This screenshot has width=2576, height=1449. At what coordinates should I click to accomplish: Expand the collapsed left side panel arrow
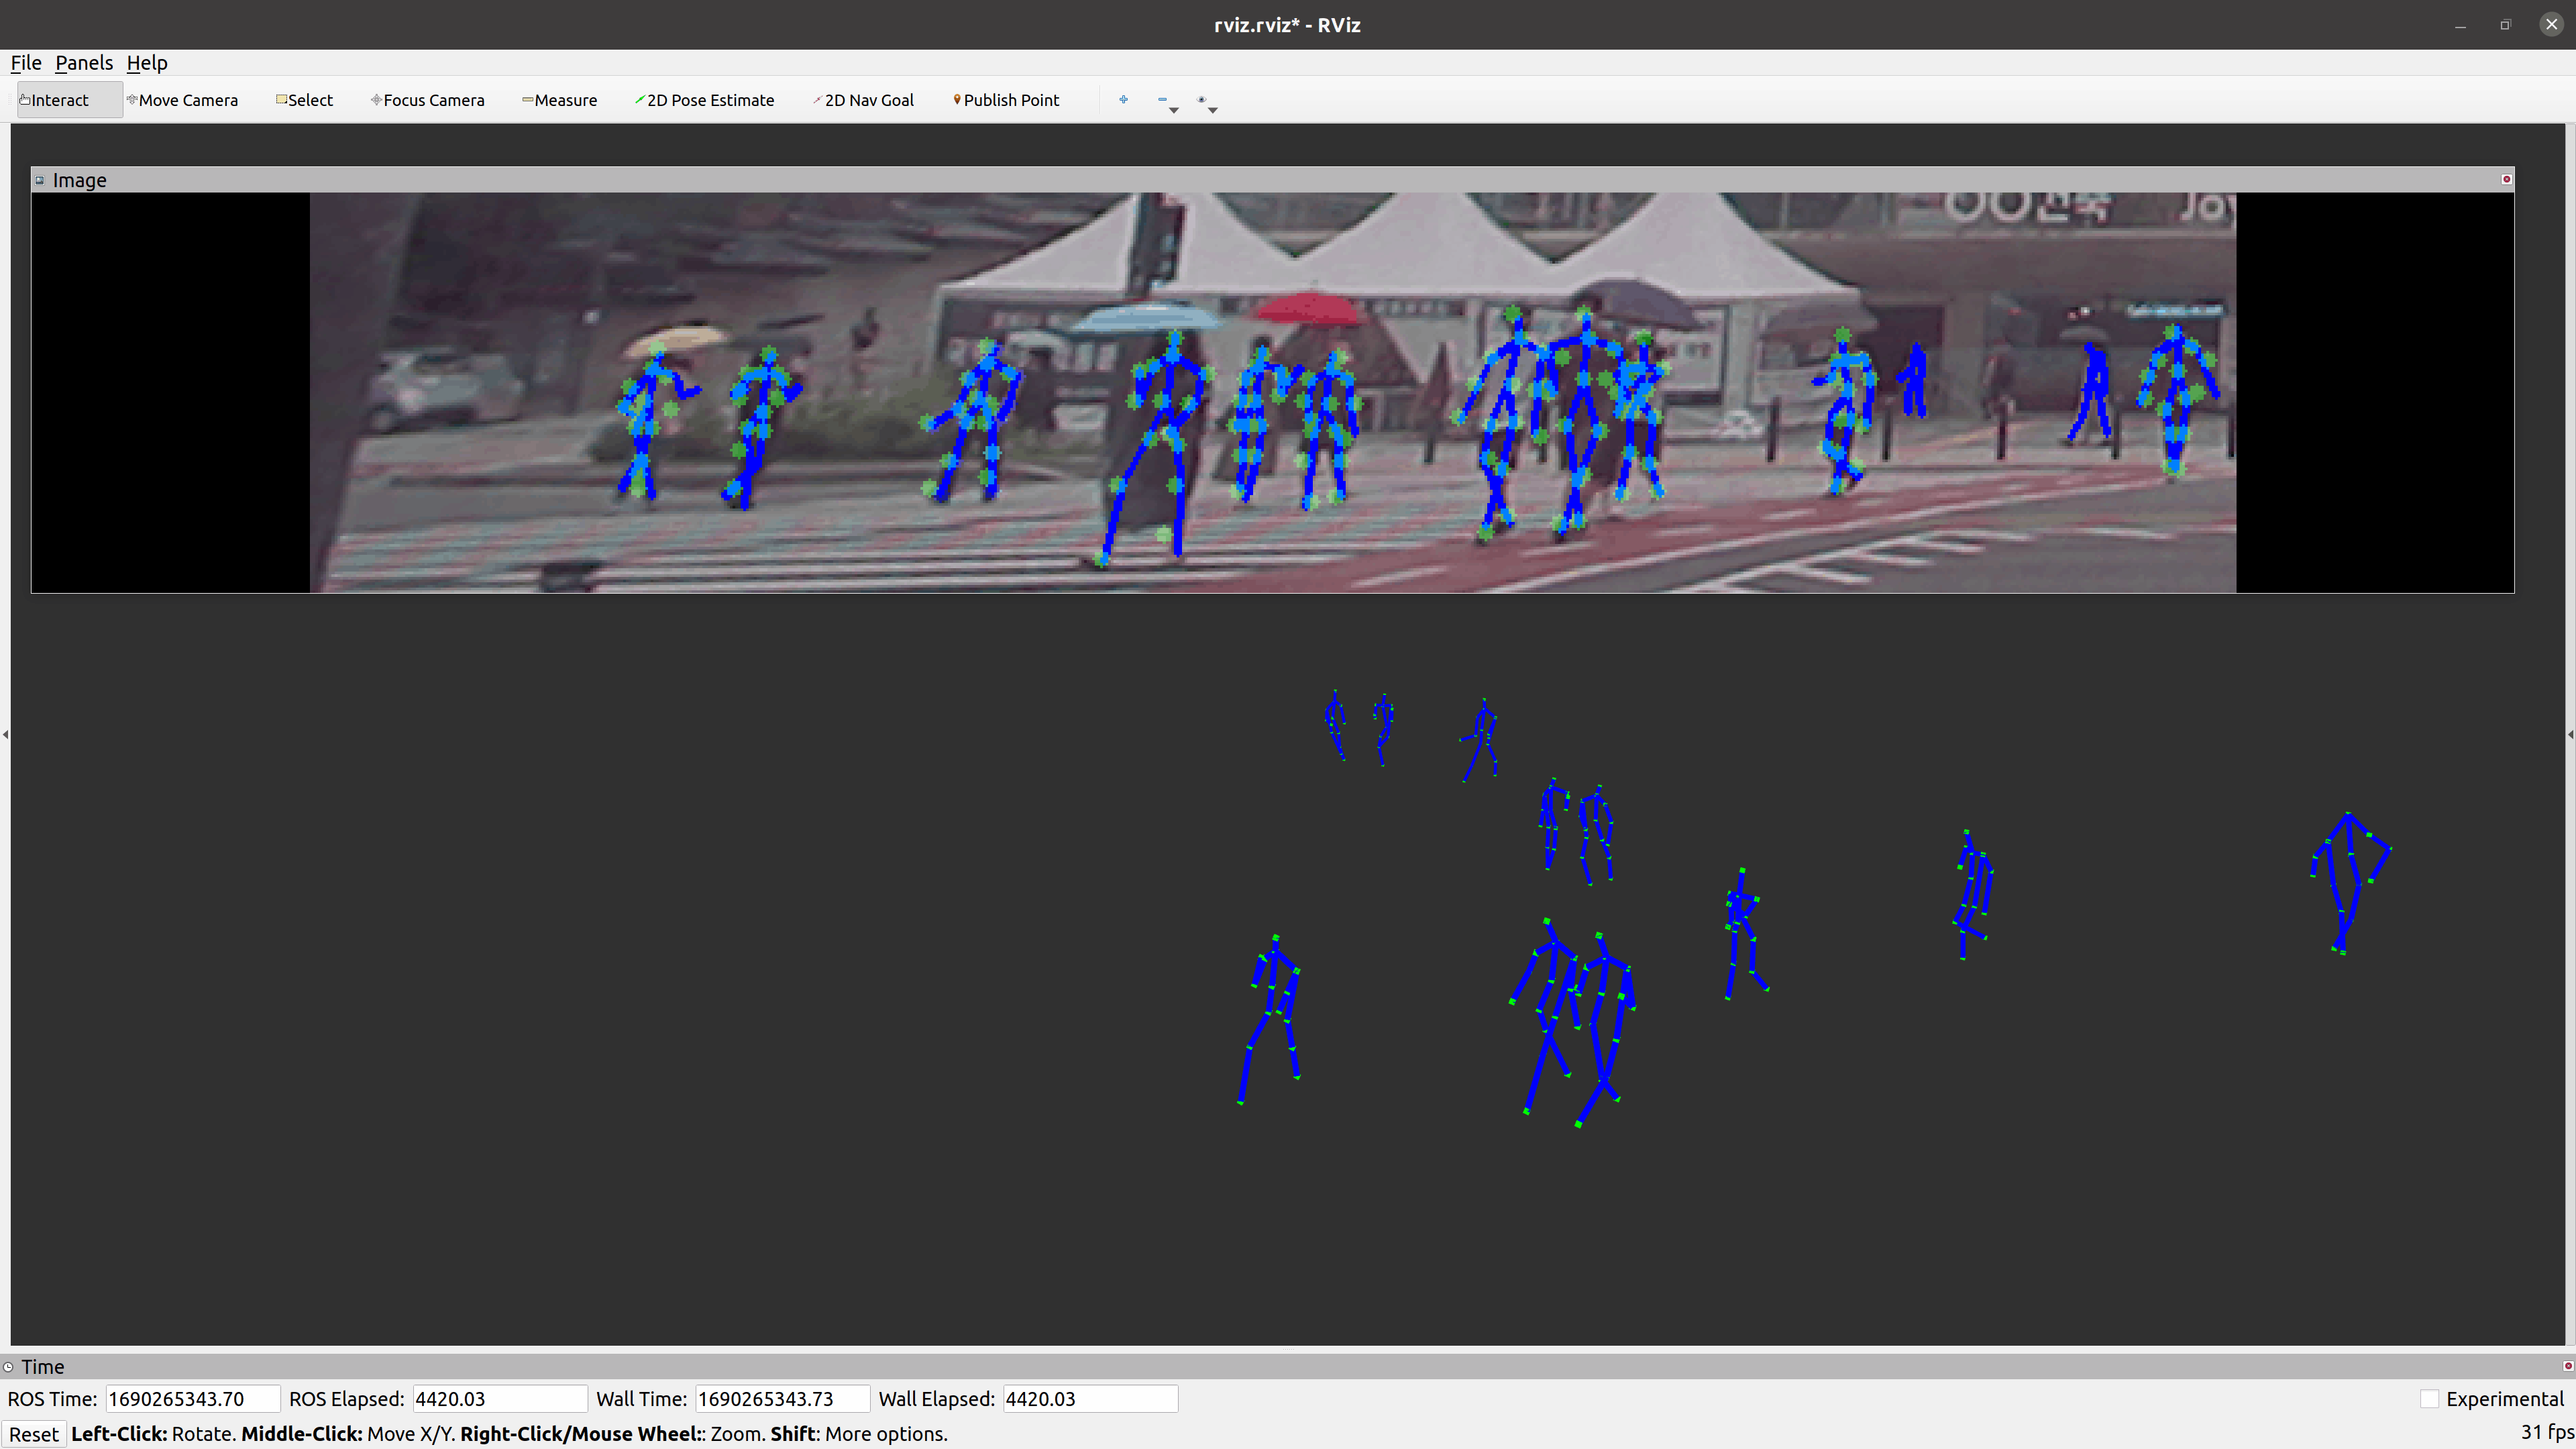coord(6,735)
